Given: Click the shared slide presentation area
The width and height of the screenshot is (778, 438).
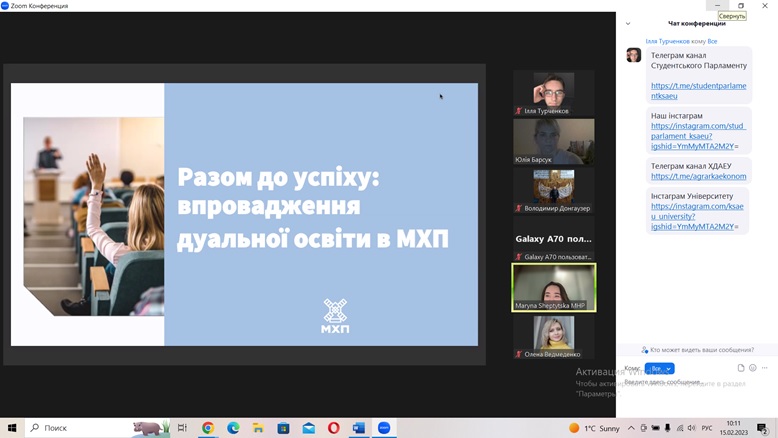Looking at the screenshot, I should pyautogui.click(x=245, y=214).
